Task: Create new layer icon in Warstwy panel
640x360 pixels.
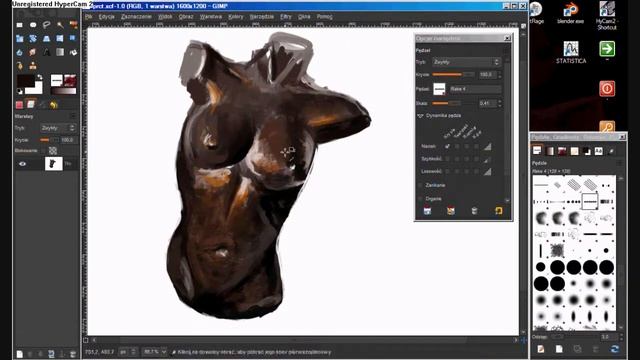Action: [x=20, y=354]
